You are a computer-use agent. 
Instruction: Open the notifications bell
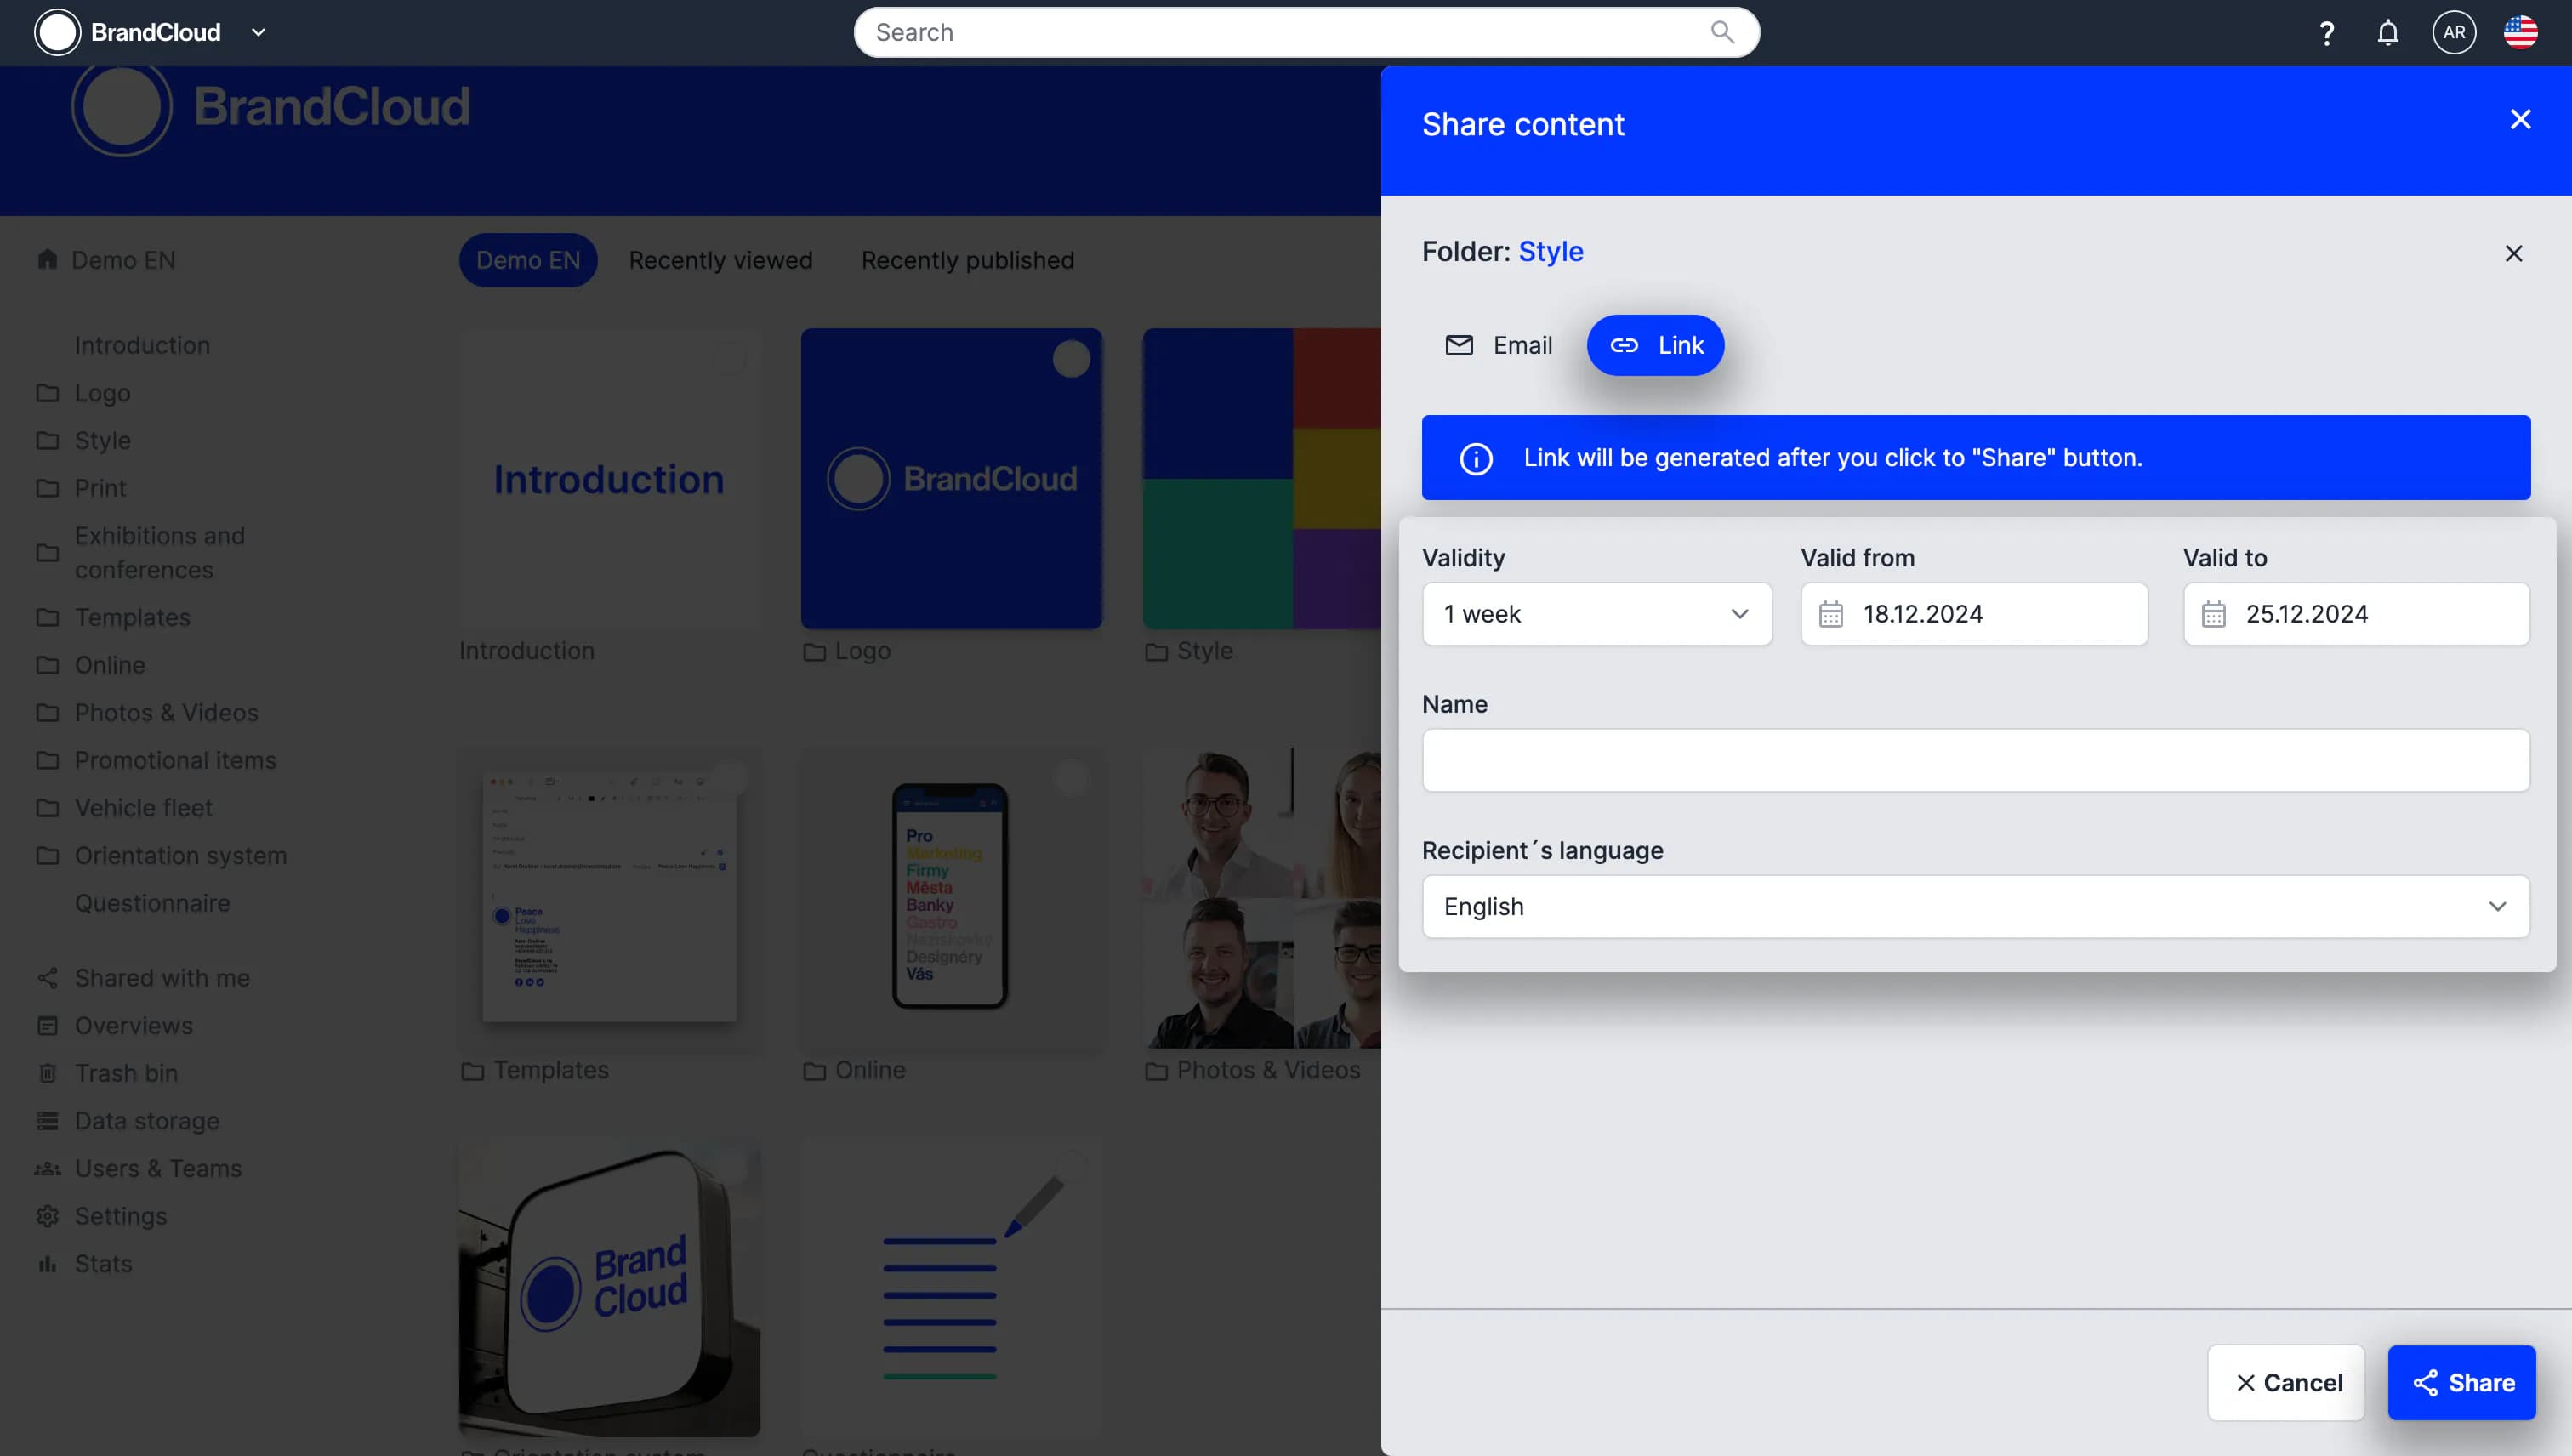point(2387,33)
